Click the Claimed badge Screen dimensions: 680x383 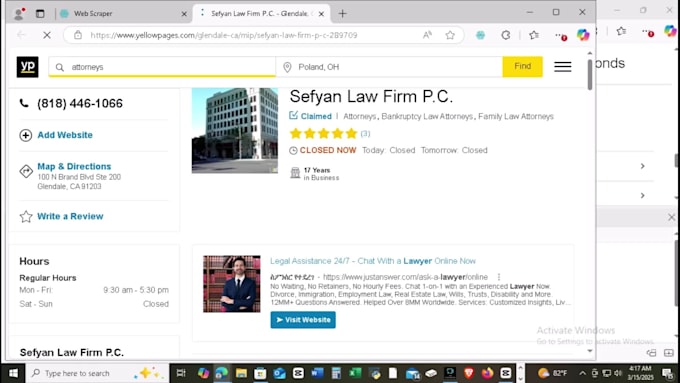coord(311,116)
